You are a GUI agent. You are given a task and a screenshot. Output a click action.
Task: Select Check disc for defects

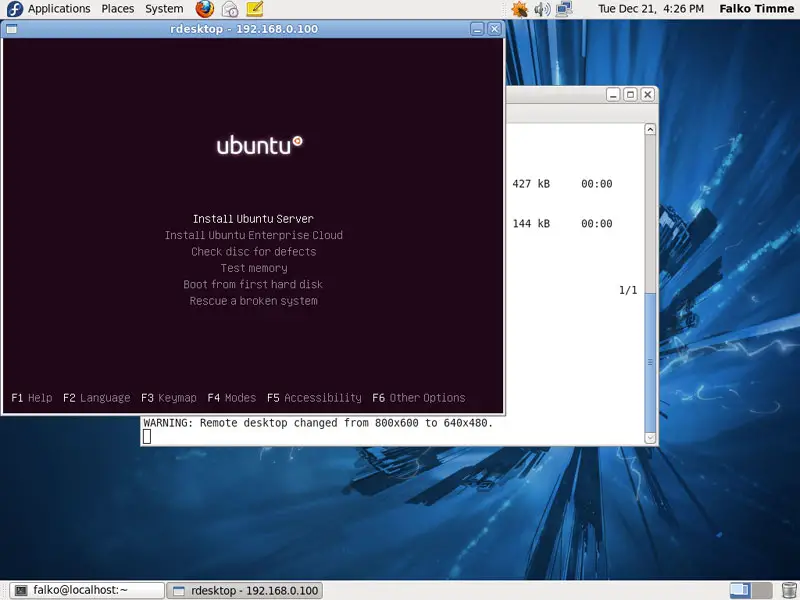[x=253, y=252]
